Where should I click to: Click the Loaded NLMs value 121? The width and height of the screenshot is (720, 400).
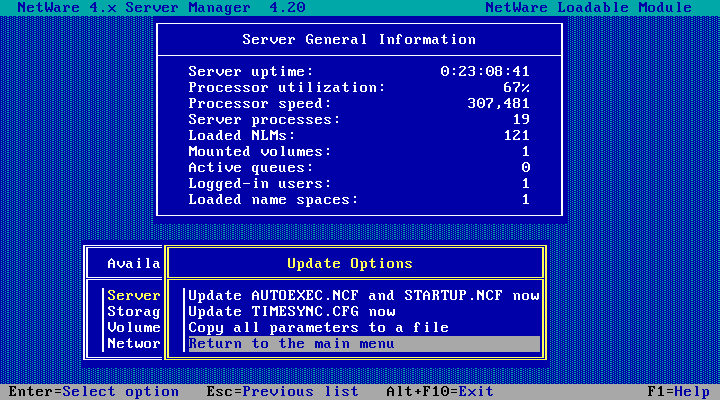click(516, 135)
